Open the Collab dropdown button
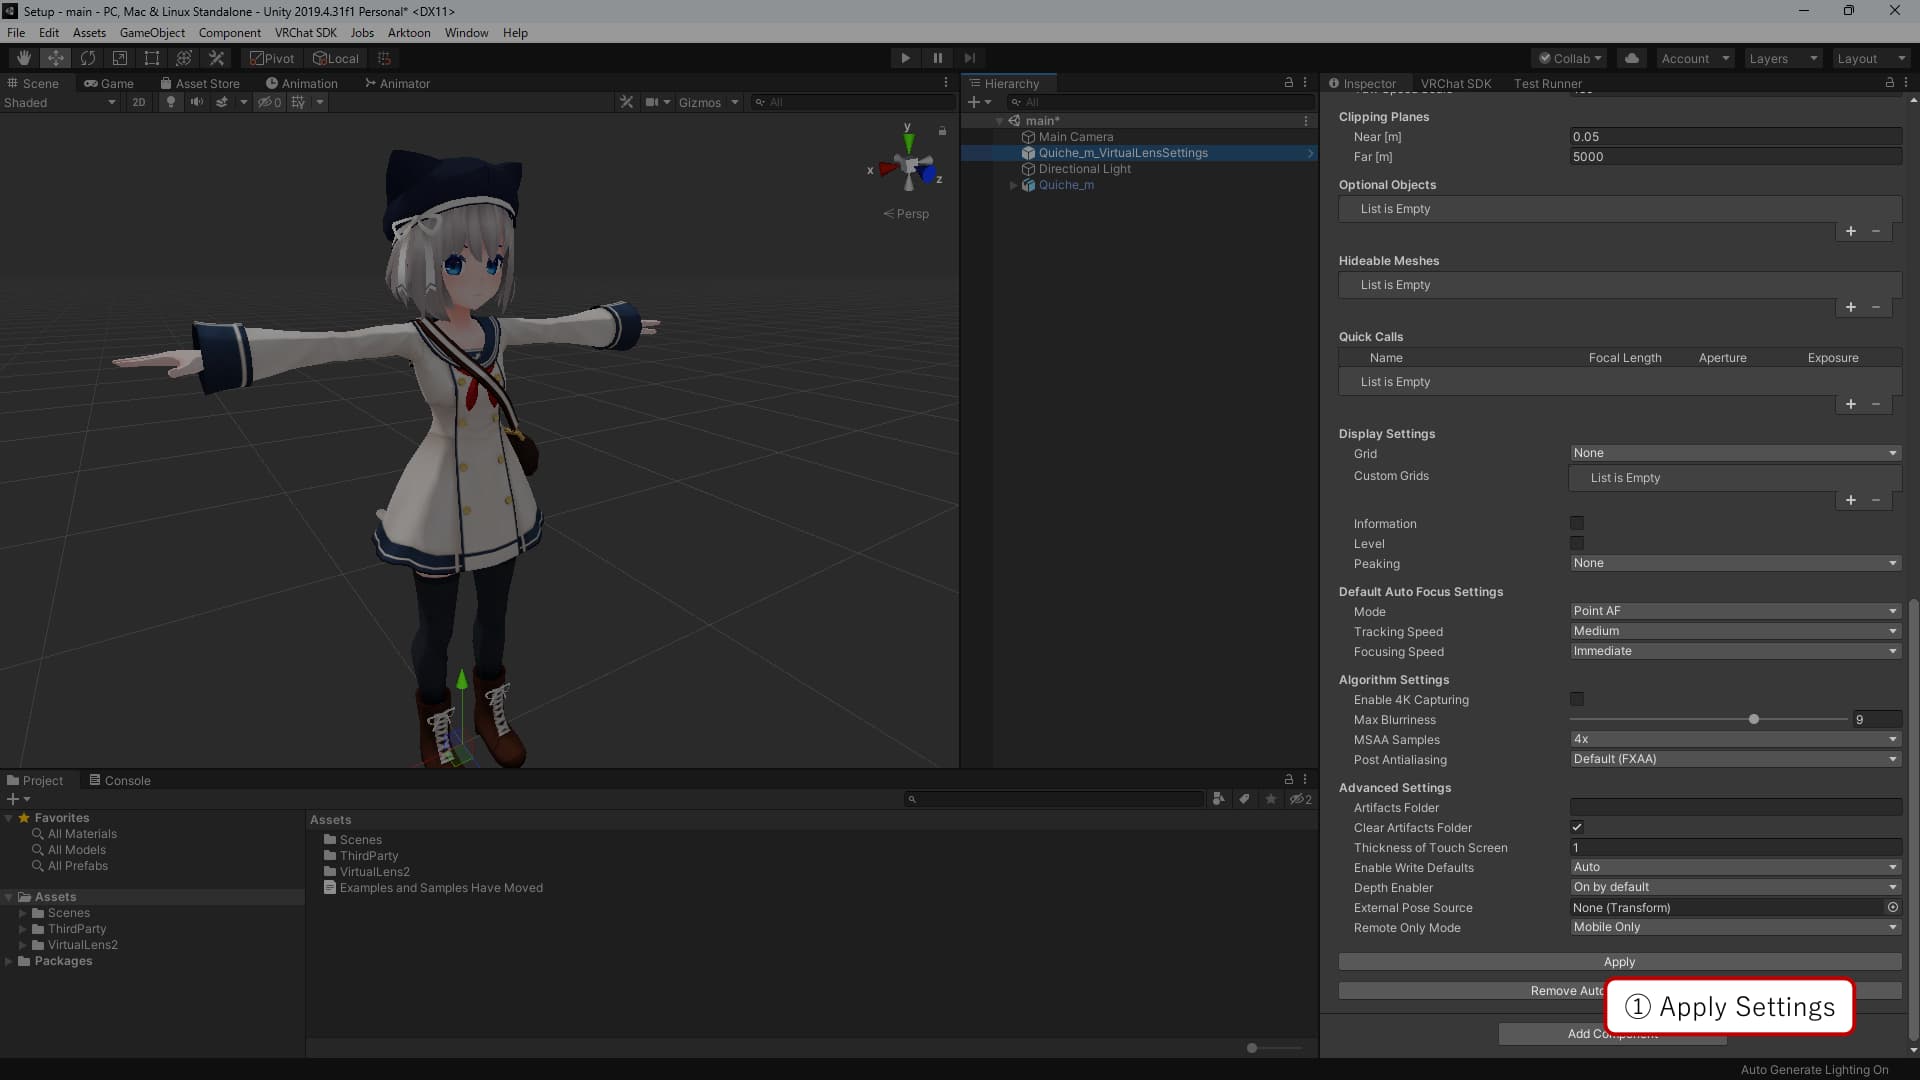The image size is (1920, 1080). click(1570, 58)
